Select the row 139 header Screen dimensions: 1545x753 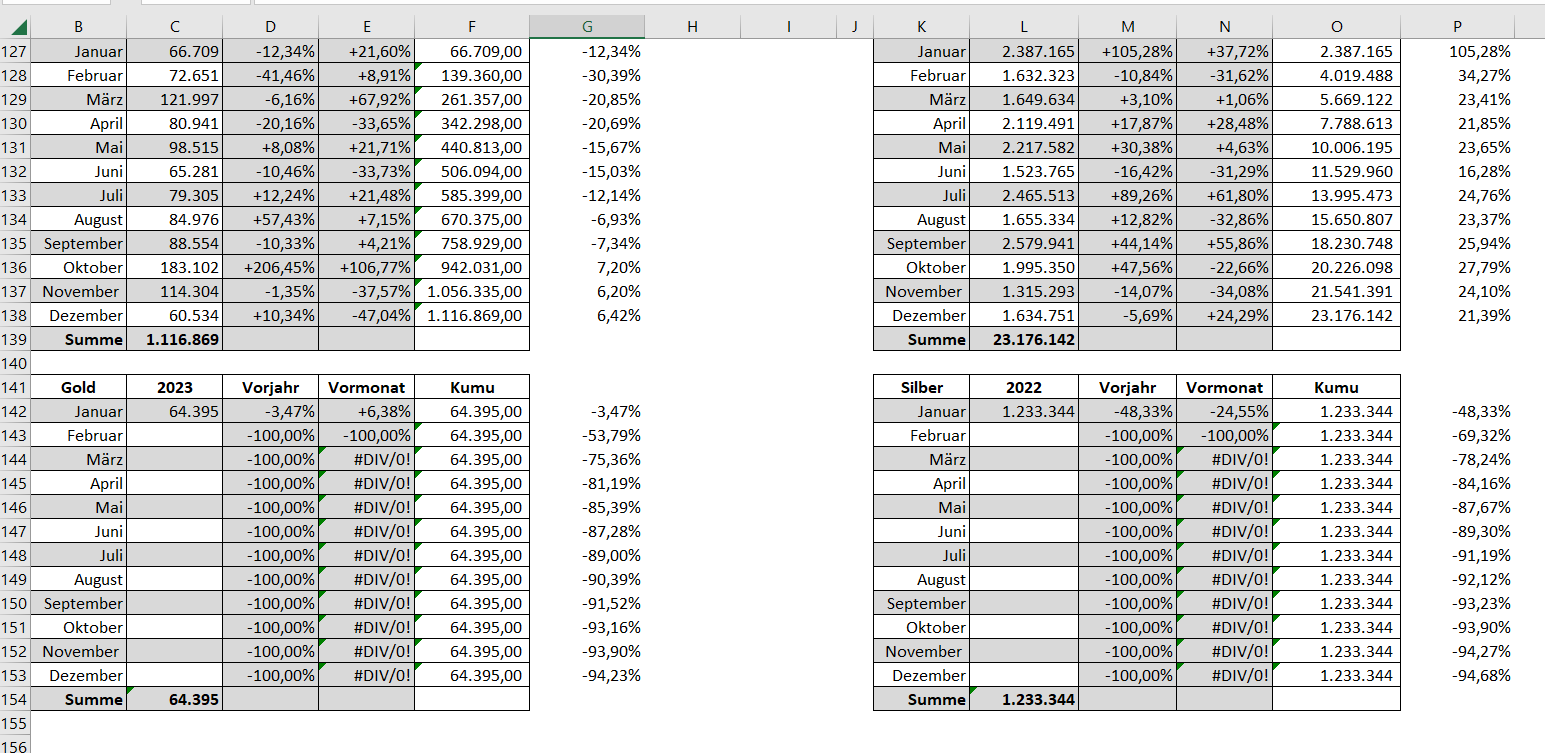tap(15, 340)
